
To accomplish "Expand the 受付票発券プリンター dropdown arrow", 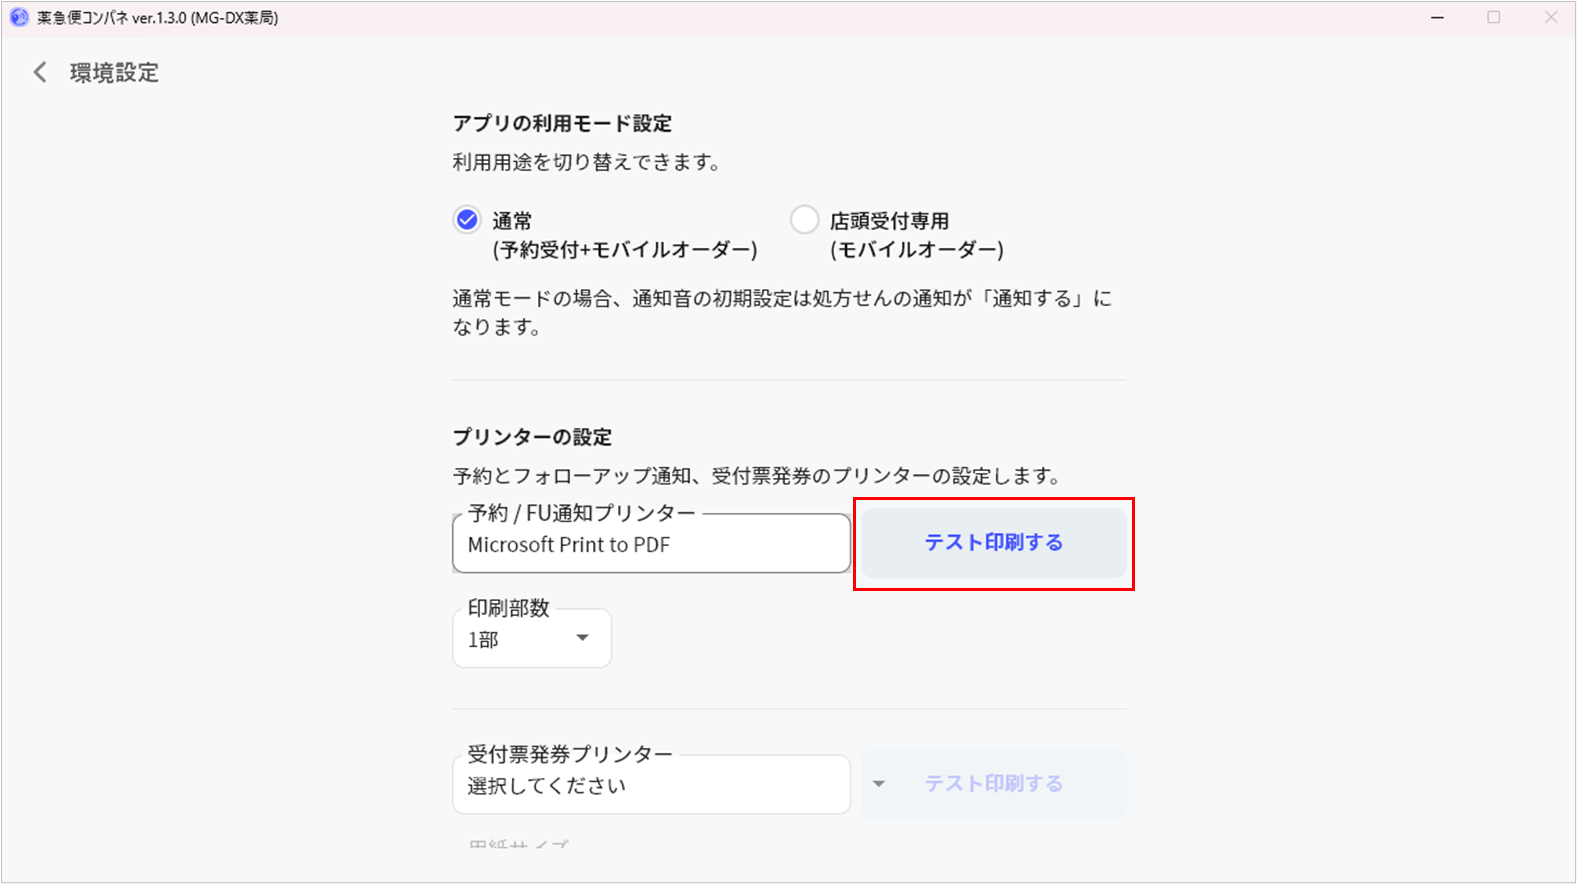I will [x=878, y=784].
